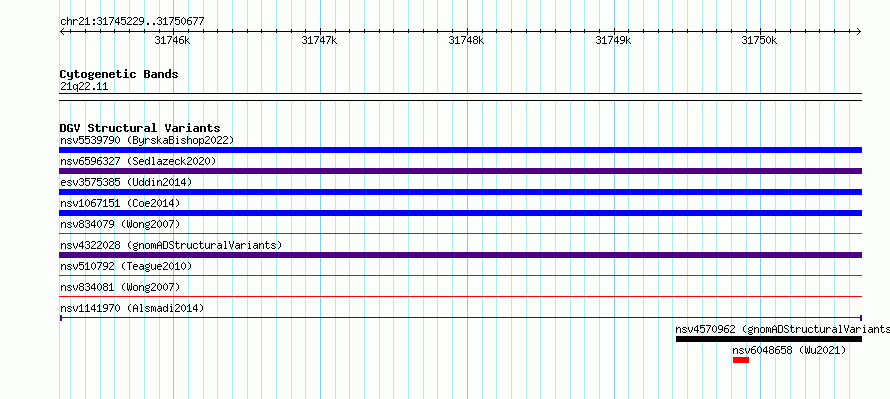890x399 pixels.
Task: Click the nsv5539790 (ByrskaBishop2022) label
Action: 147,140
